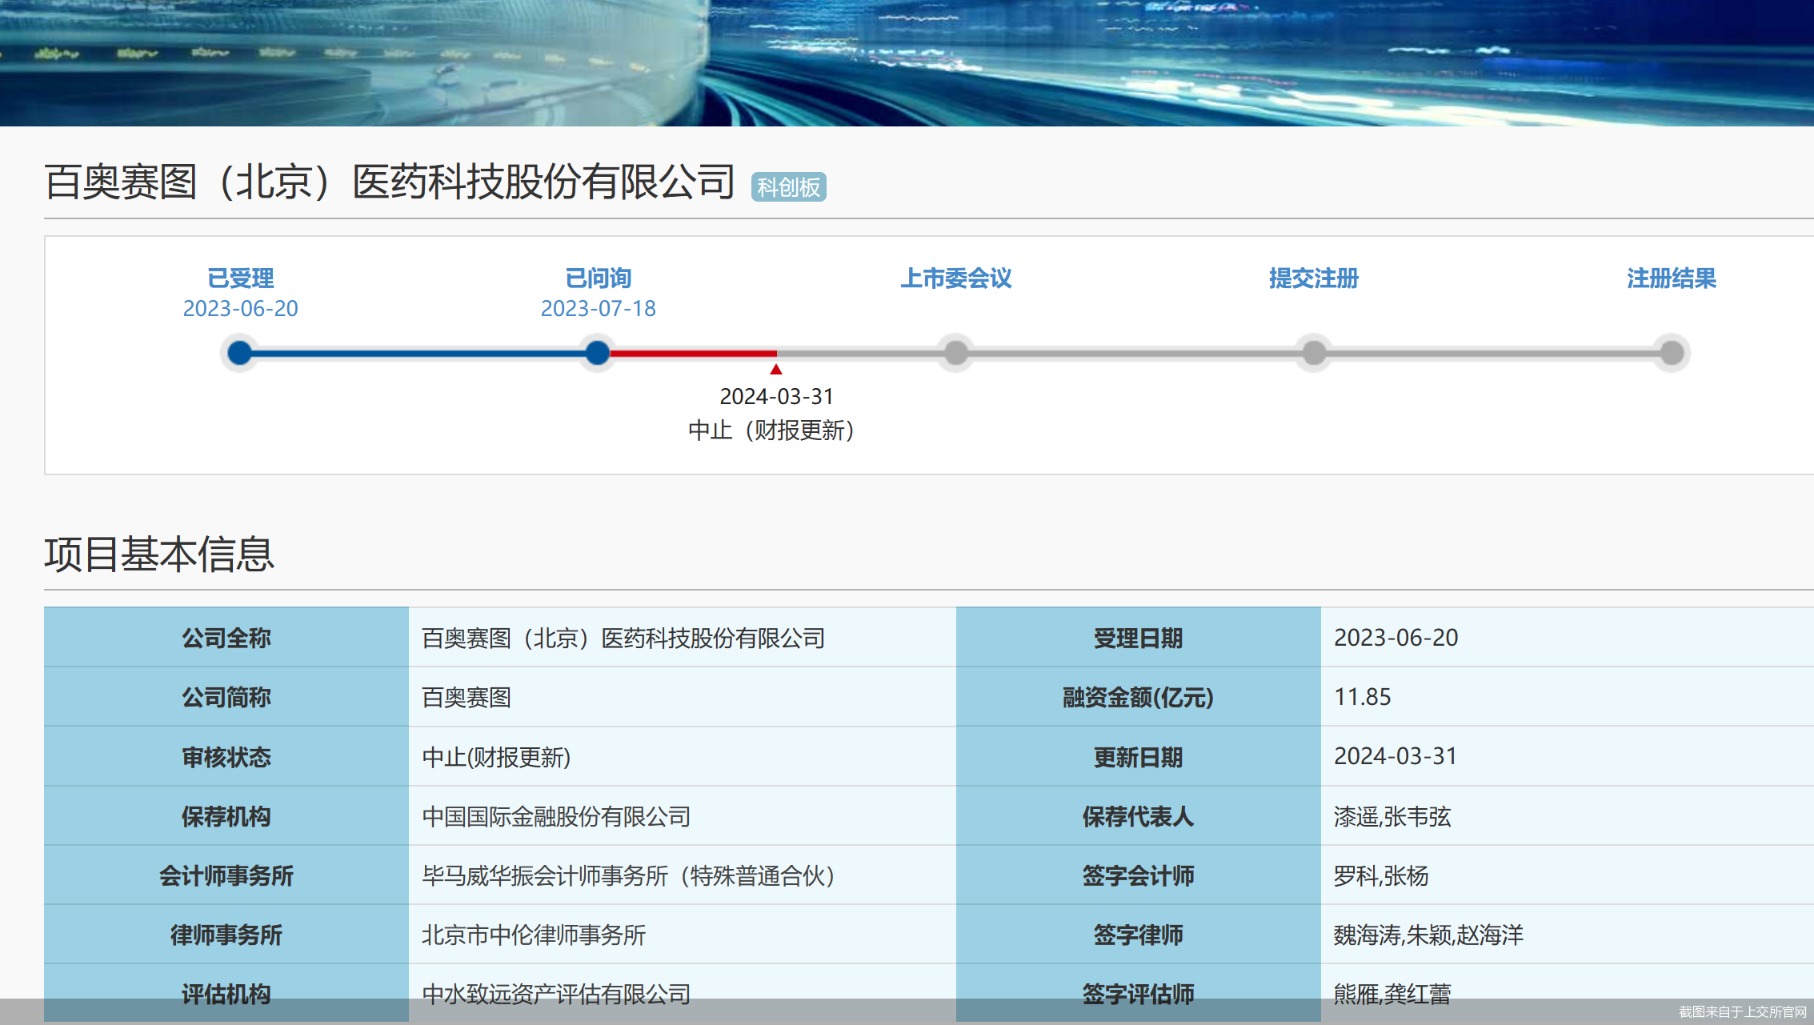Click the 百奥赛图 short name cell
Viewport: 1814px width, 1025px height.
pos(682,697)
